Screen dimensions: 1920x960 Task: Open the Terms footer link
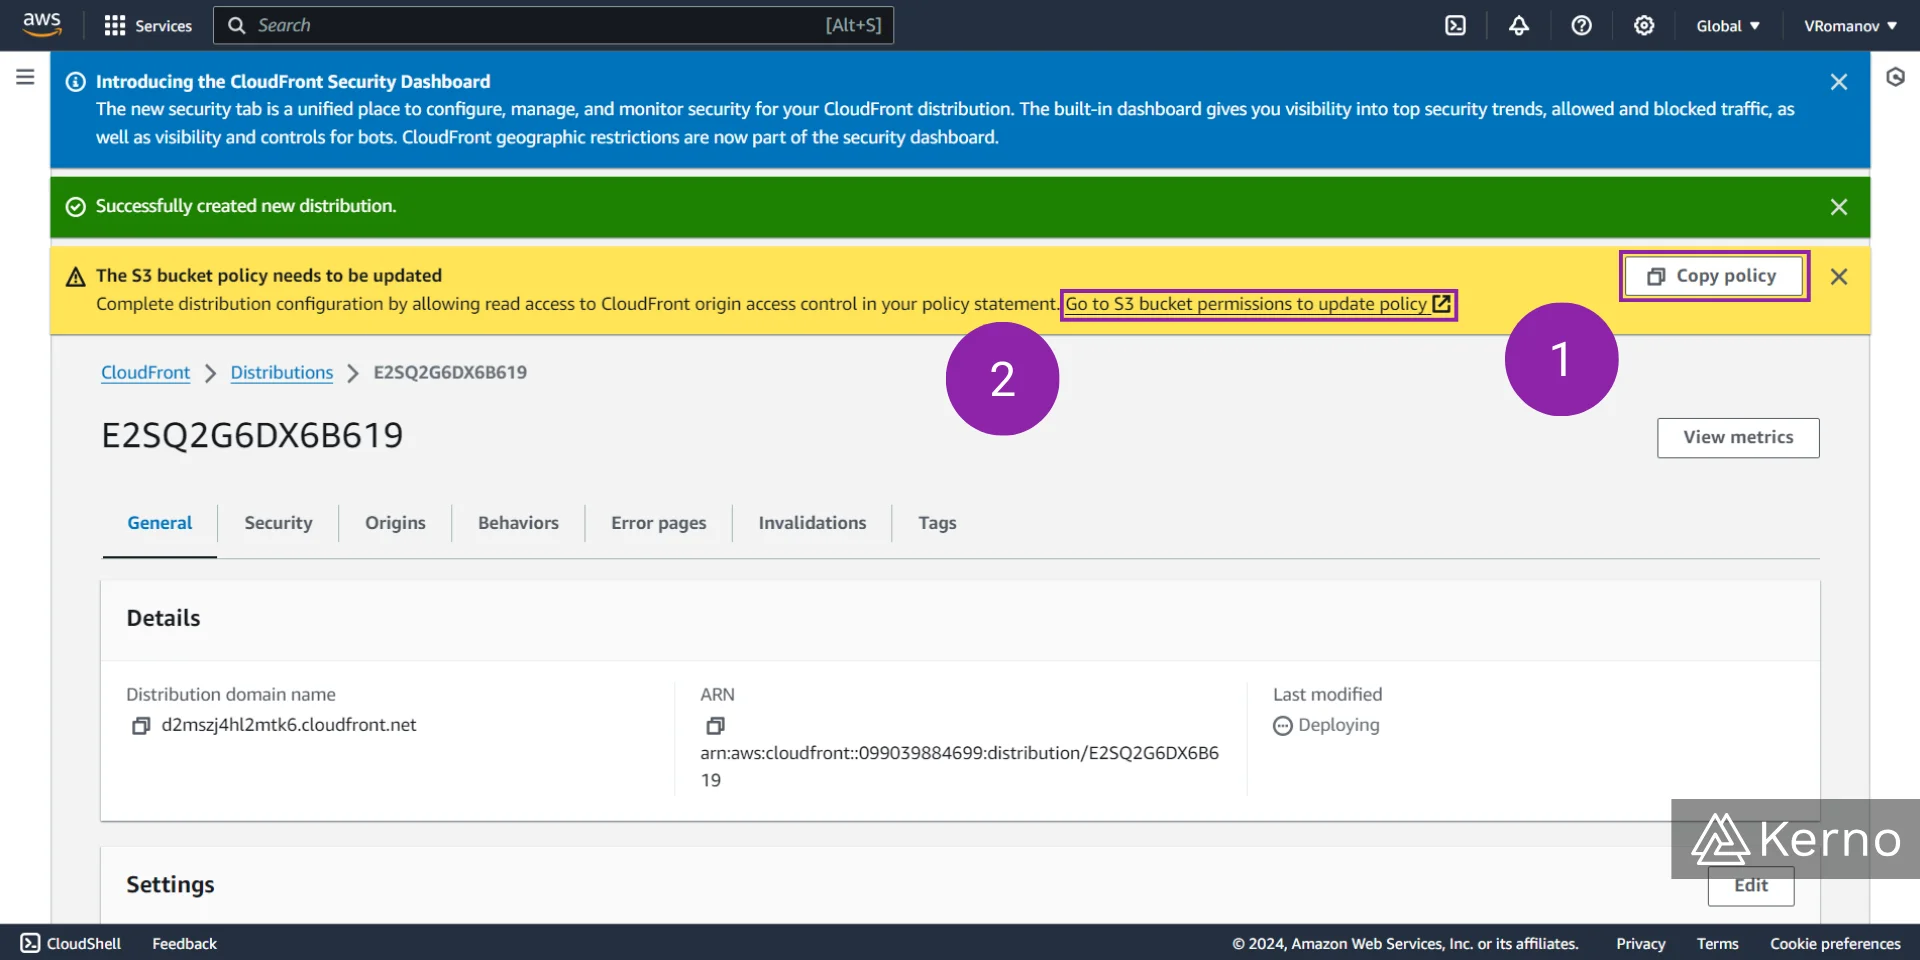coord(1718,943)
